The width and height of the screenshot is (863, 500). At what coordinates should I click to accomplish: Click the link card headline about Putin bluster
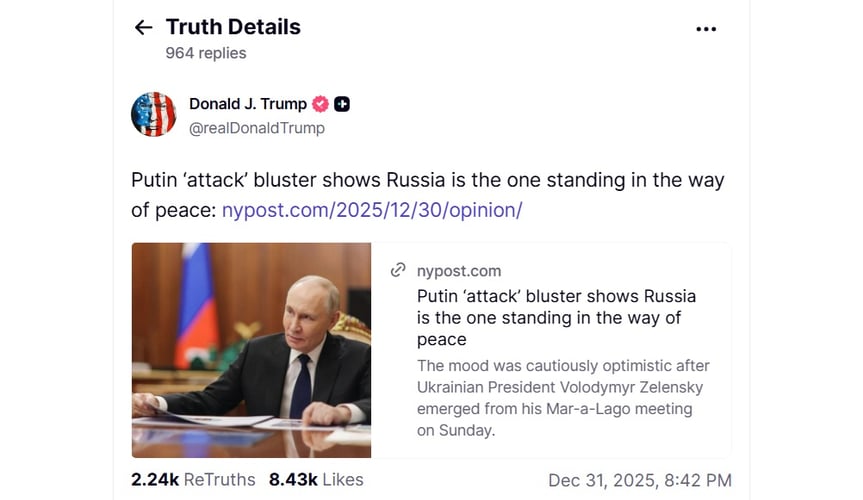click(556, 318)
